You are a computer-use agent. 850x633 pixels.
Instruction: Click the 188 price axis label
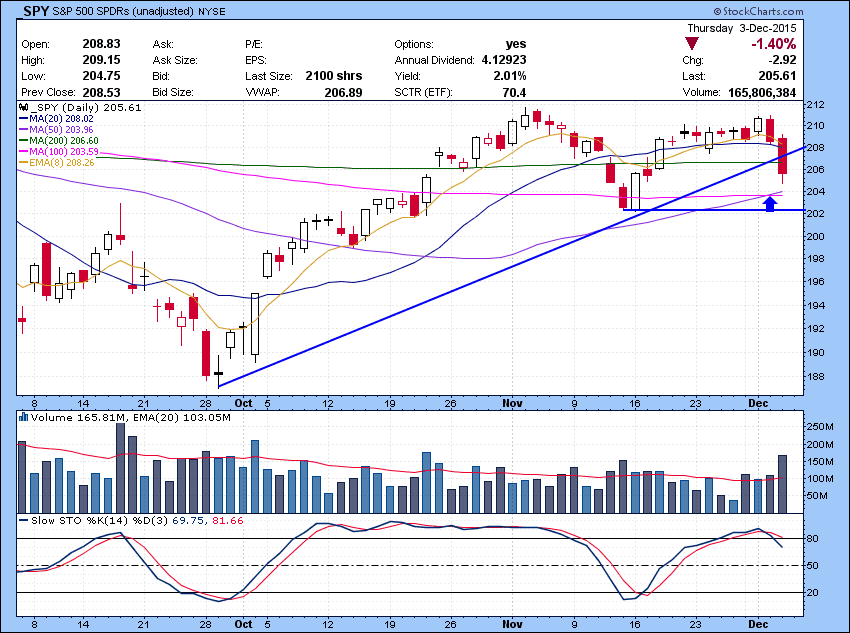pos(816,377)
